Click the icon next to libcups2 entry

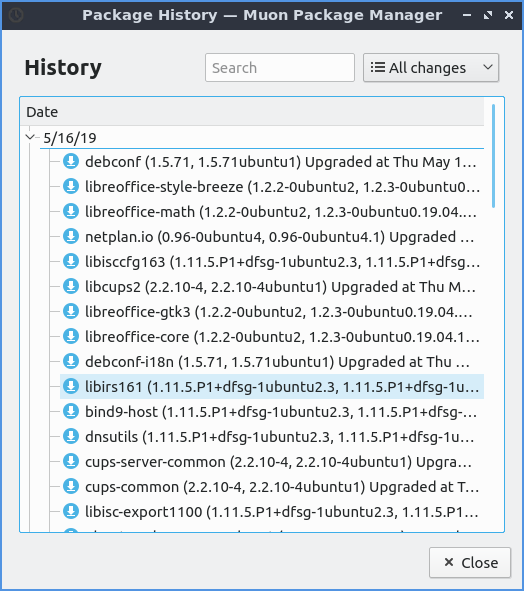(x=70, y=286)
